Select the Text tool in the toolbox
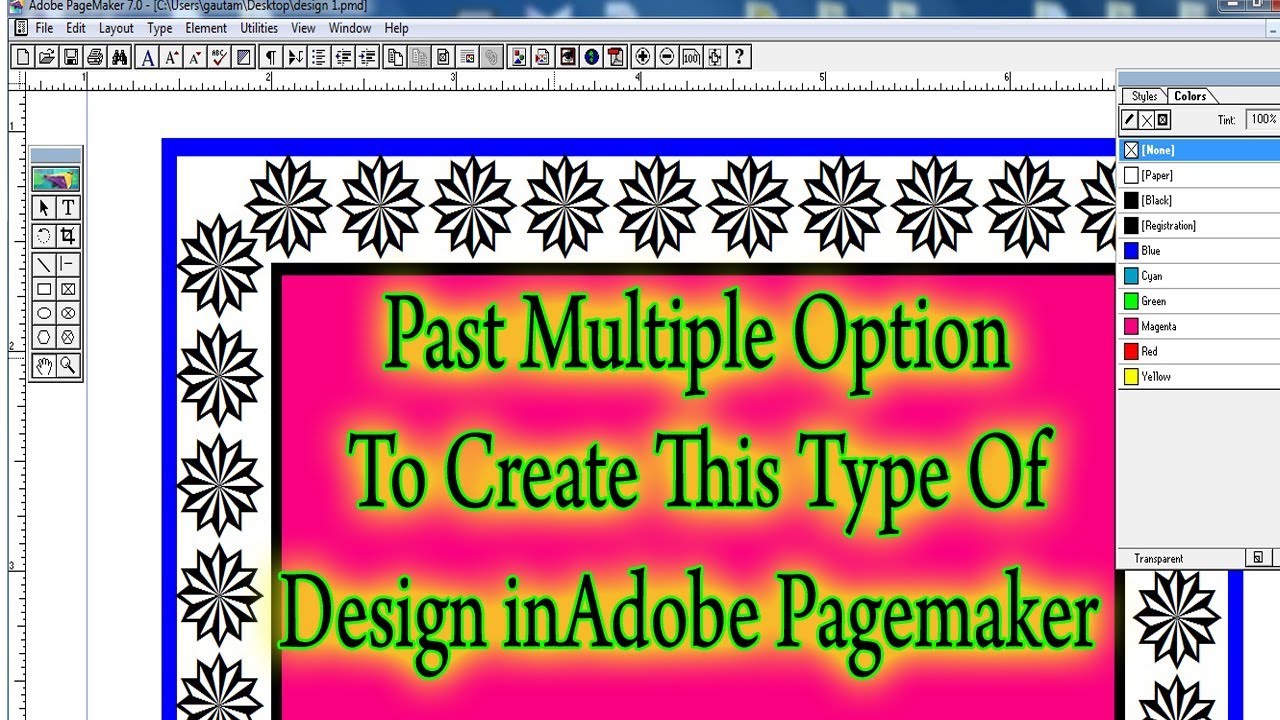Image resolution: width=1280 pixels, height=720 pixels. [x=68, y=208]
